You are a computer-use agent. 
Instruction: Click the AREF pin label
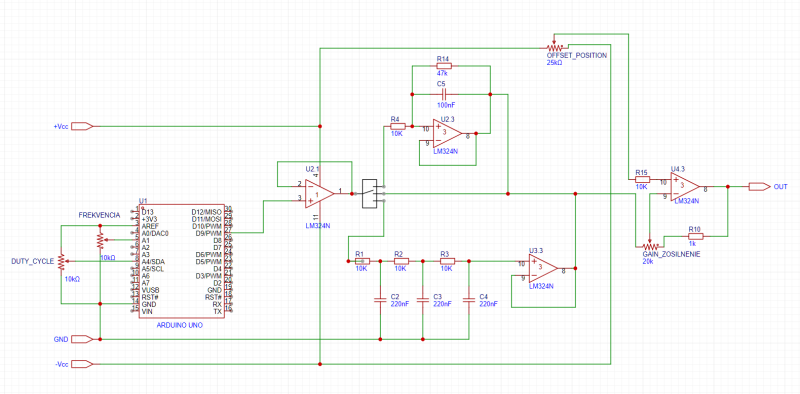tap(150, 226)
